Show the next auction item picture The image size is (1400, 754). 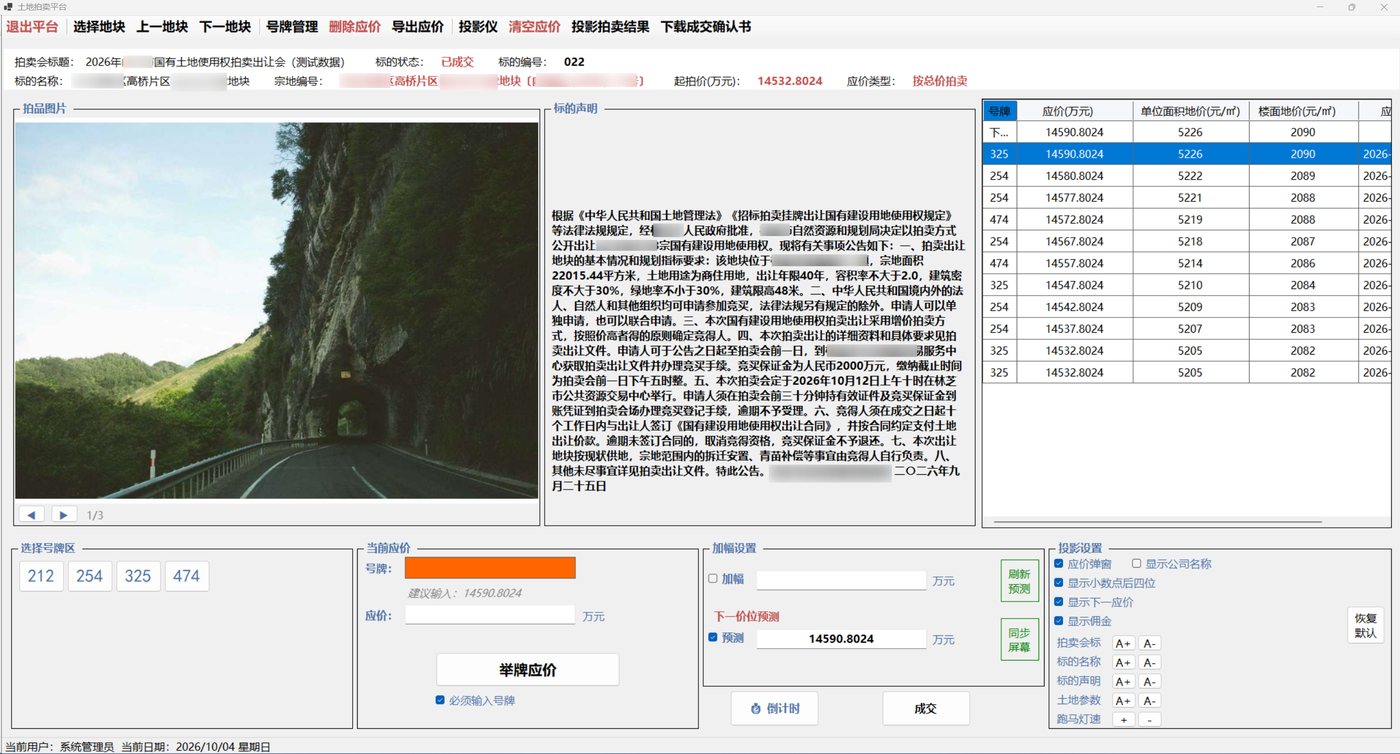point(64,515)
